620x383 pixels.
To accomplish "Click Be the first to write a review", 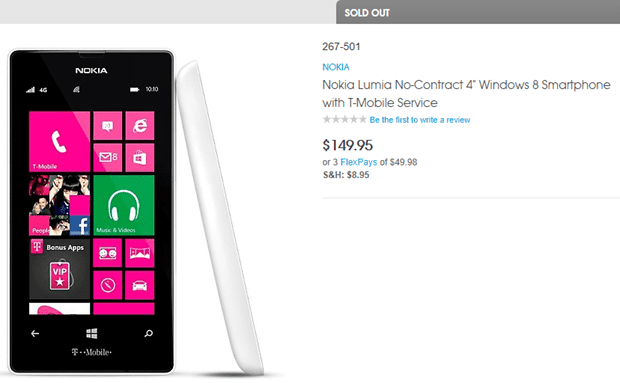I will (420, 120).
